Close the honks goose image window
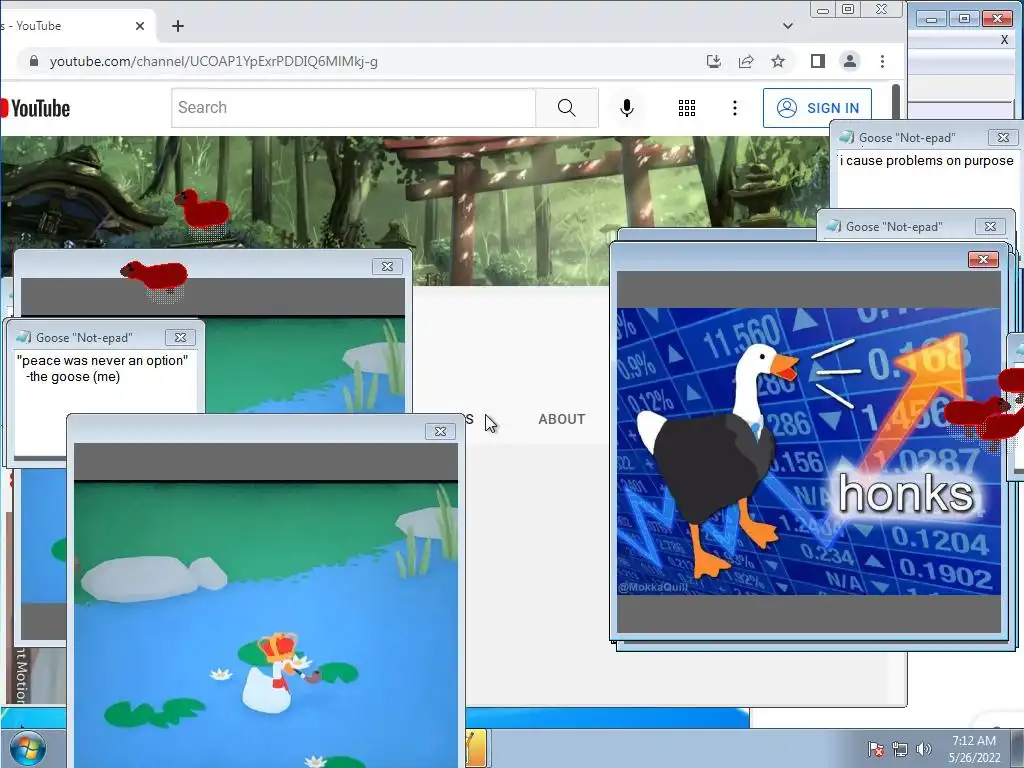Image resolution: width=1024 pixels, height=768 pixels. (x=984, y=259)
